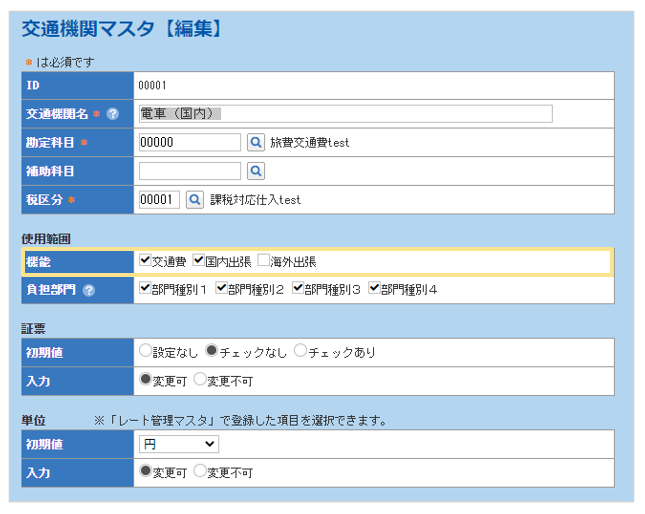645x514 pixels.
Task: Uncheck the 部門種別4 checkbox
Action: click(x=375, y=290)
